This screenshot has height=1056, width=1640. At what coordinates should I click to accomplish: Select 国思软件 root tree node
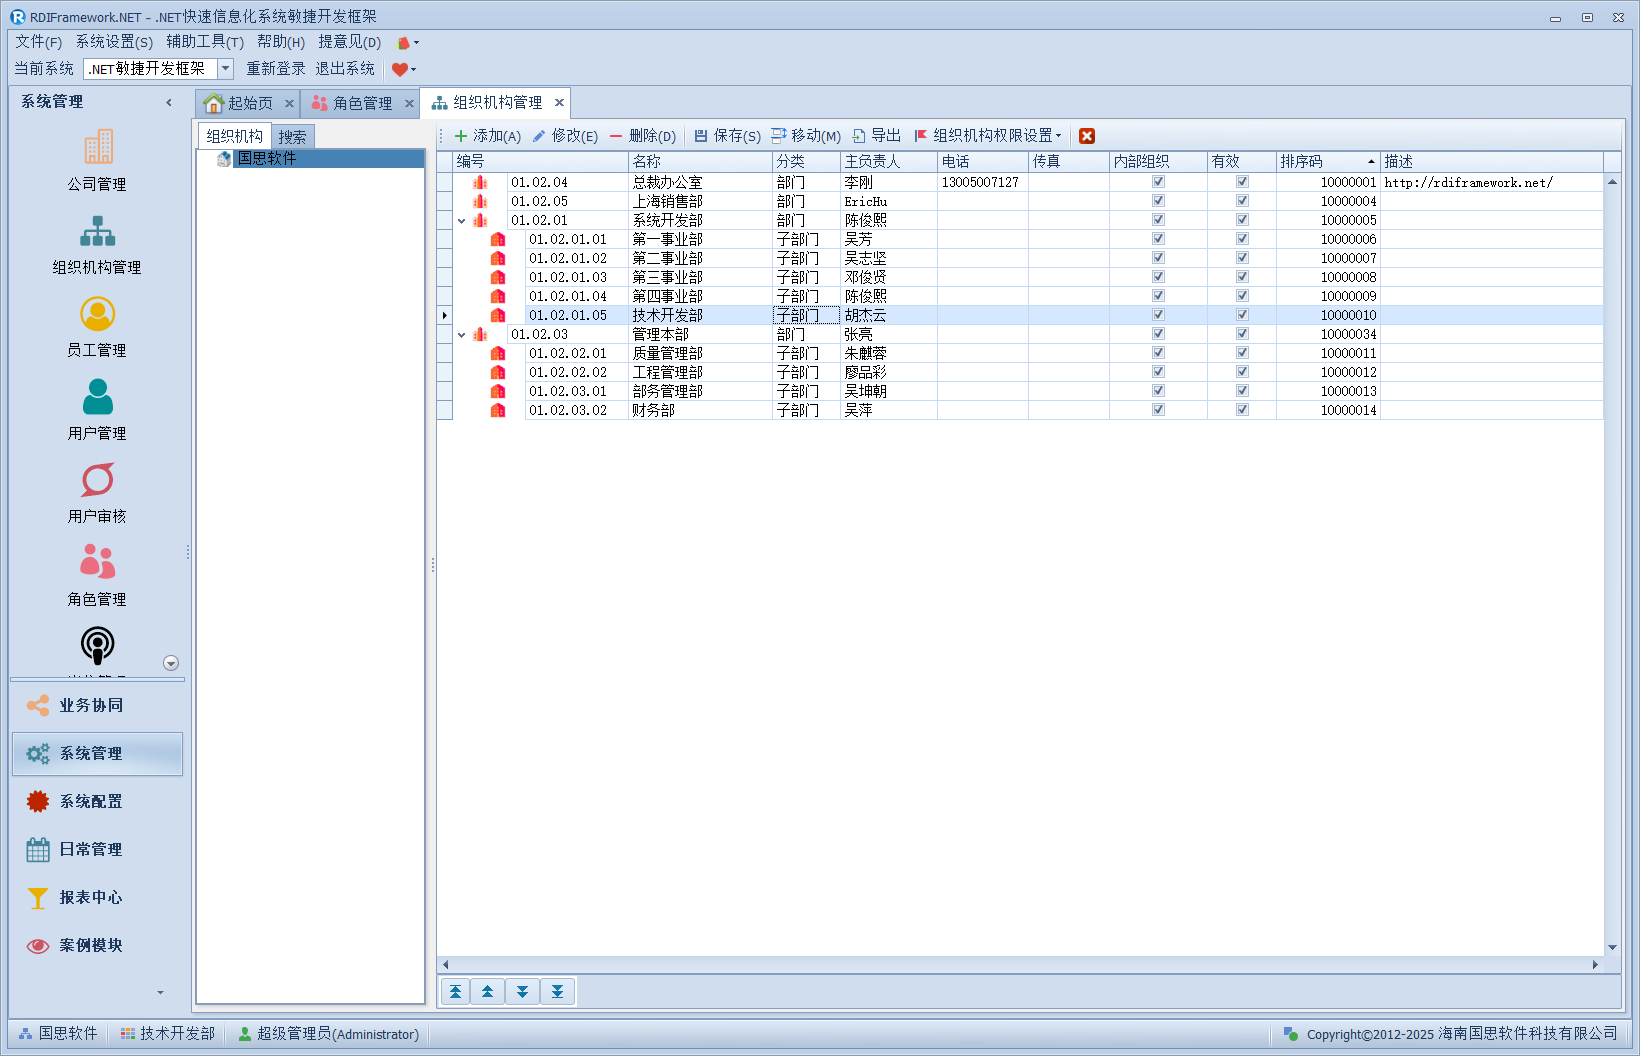(266, 159)
